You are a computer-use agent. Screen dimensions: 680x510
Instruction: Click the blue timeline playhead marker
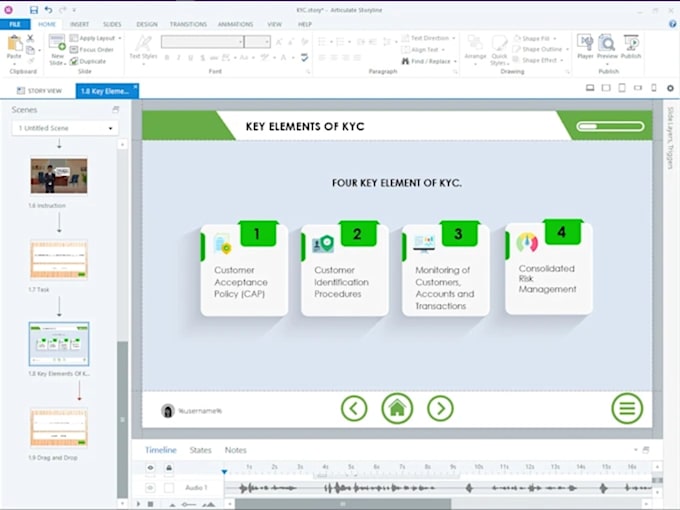click(224, 471)
